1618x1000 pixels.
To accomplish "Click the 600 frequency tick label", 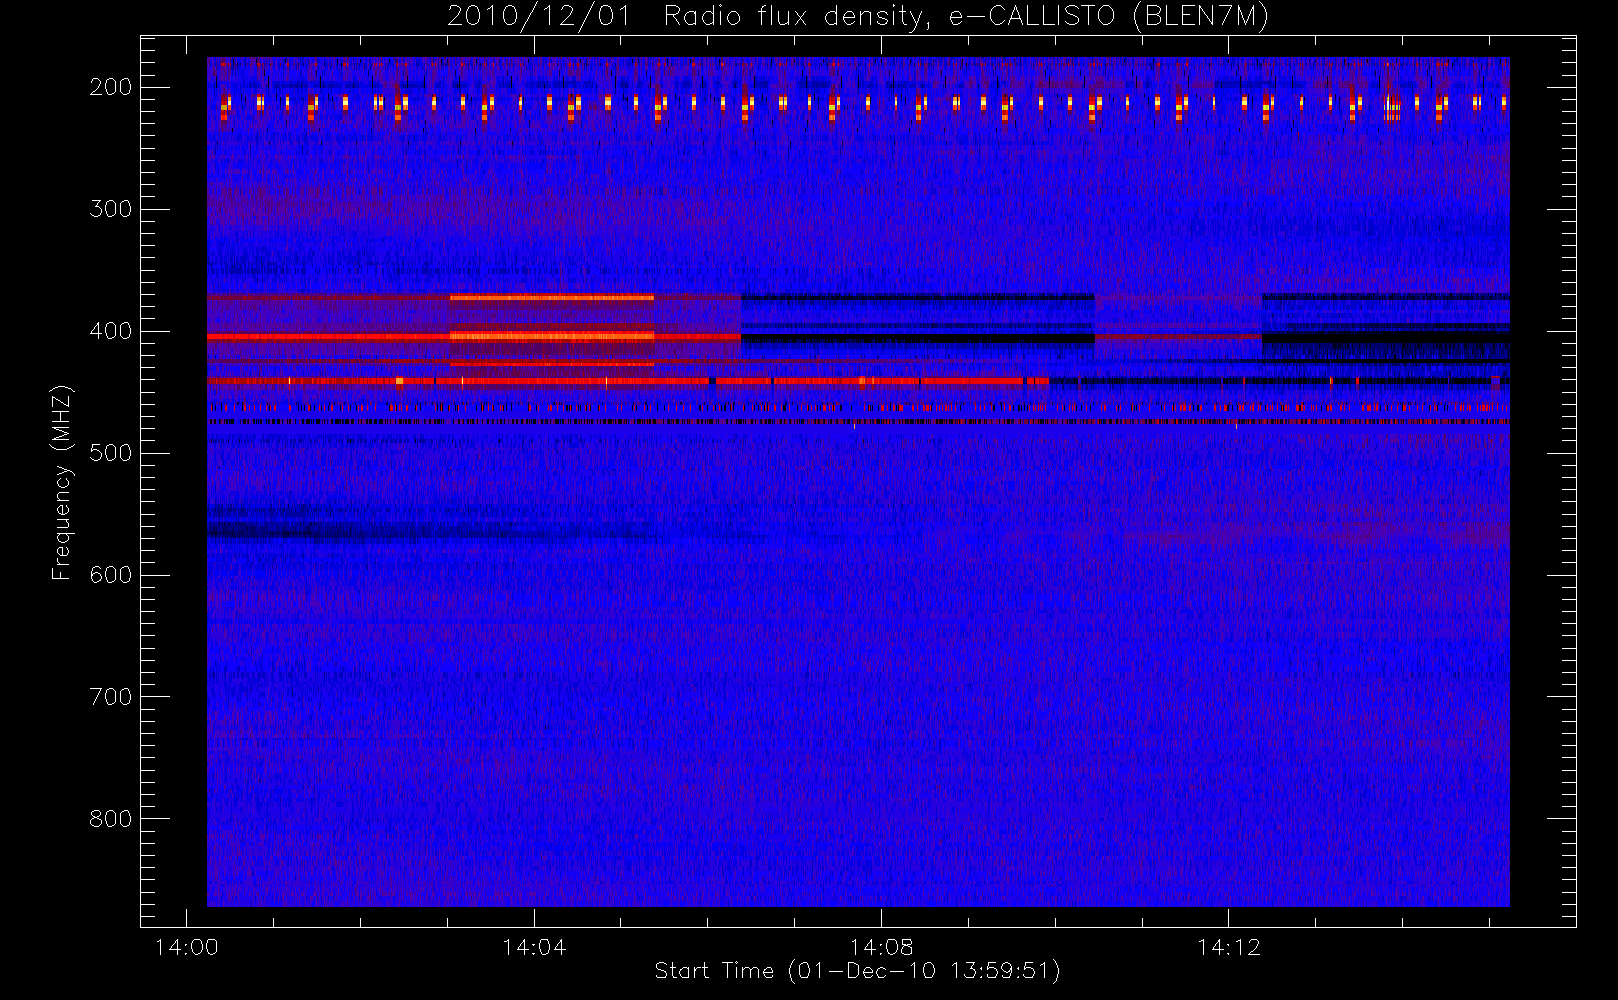I will 110,575.
